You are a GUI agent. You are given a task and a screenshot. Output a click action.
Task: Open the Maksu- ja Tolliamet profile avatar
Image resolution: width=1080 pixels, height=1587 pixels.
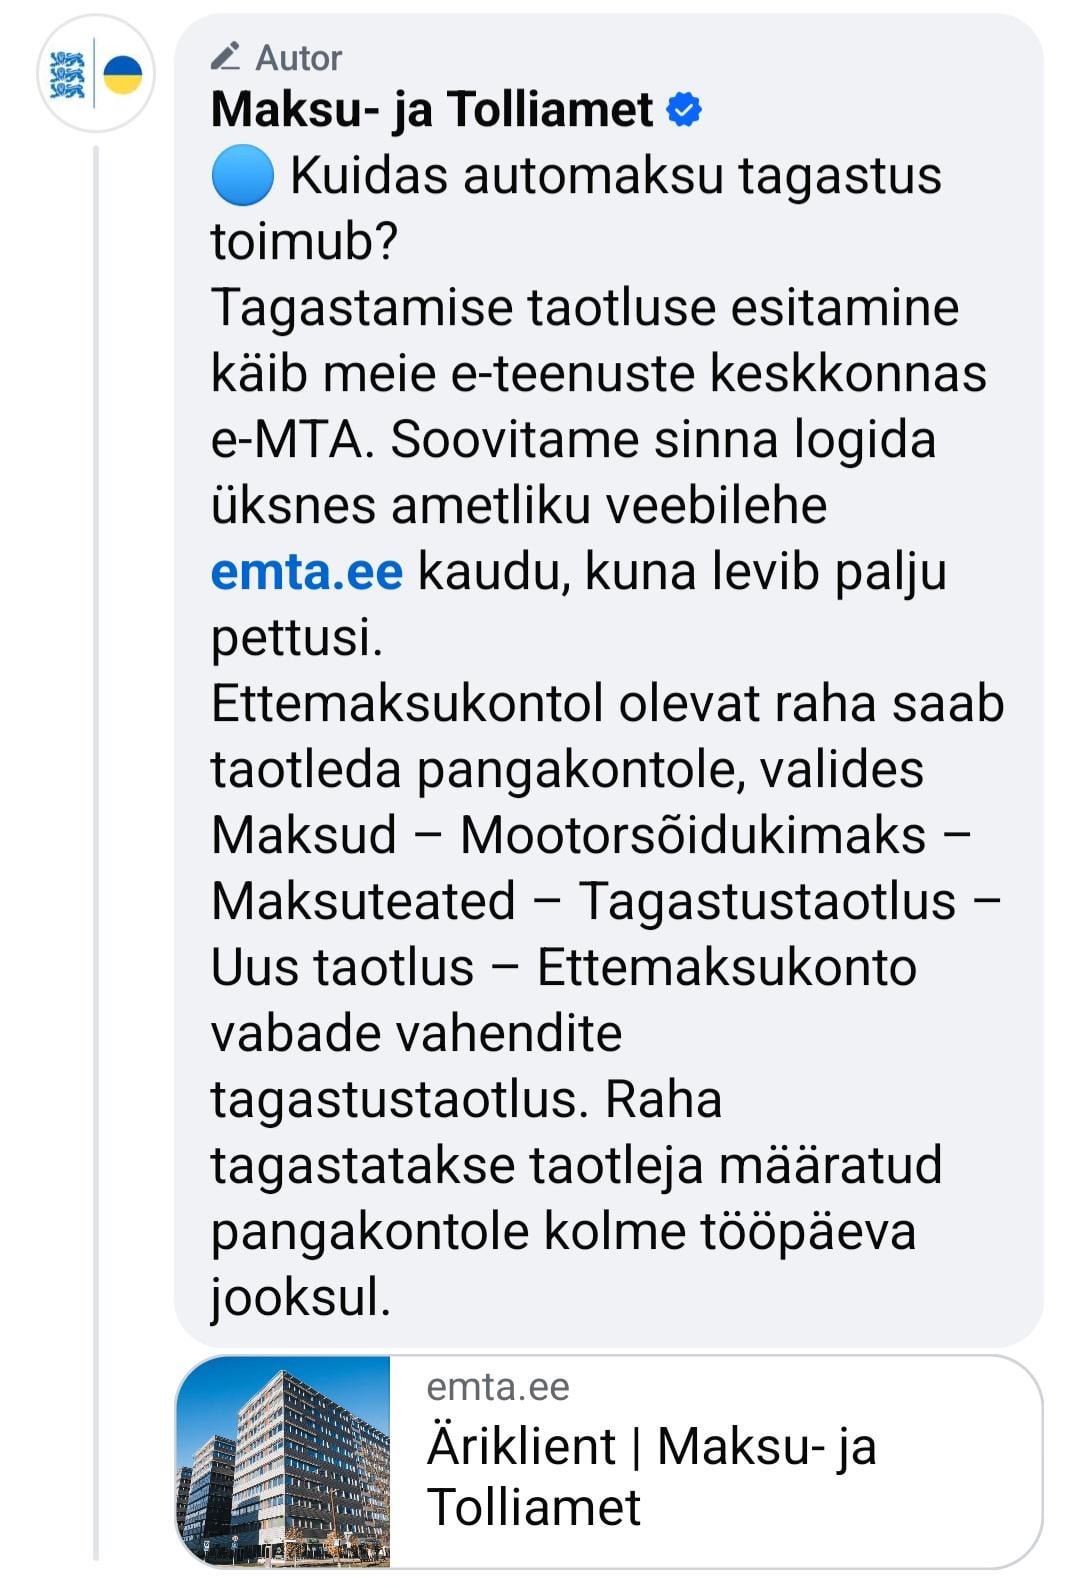pos(96,74)
